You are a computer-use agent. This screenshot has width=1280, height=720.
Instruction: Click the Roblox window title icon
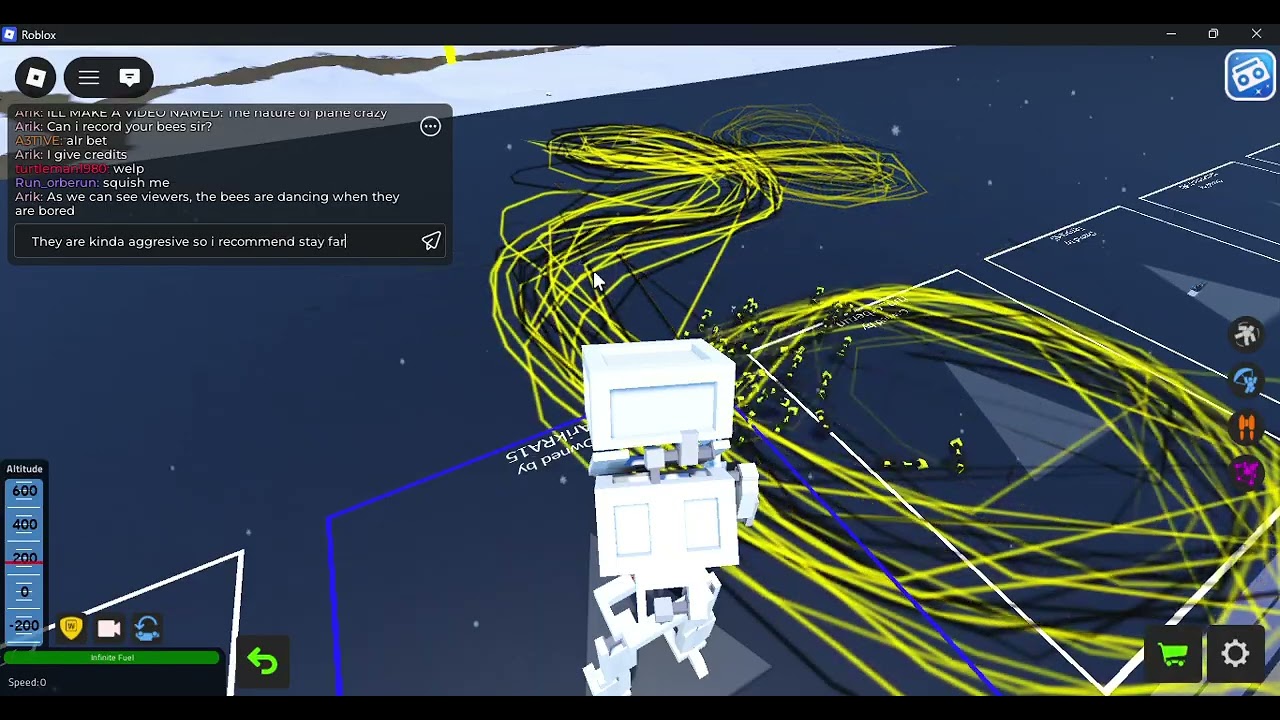tap(10, 34)
